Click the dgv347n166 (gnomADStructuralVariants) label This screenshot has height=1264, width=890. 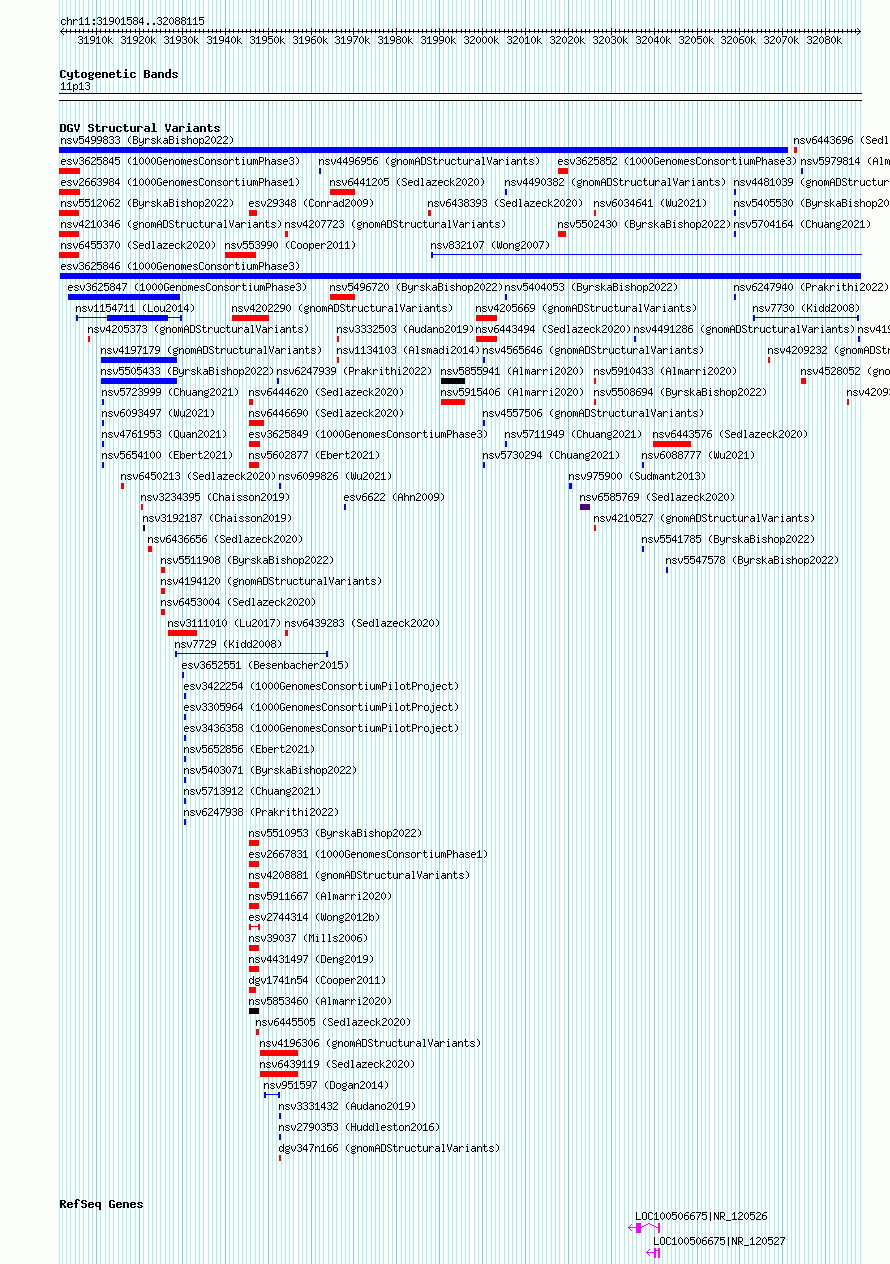(x=389, y=1148)
